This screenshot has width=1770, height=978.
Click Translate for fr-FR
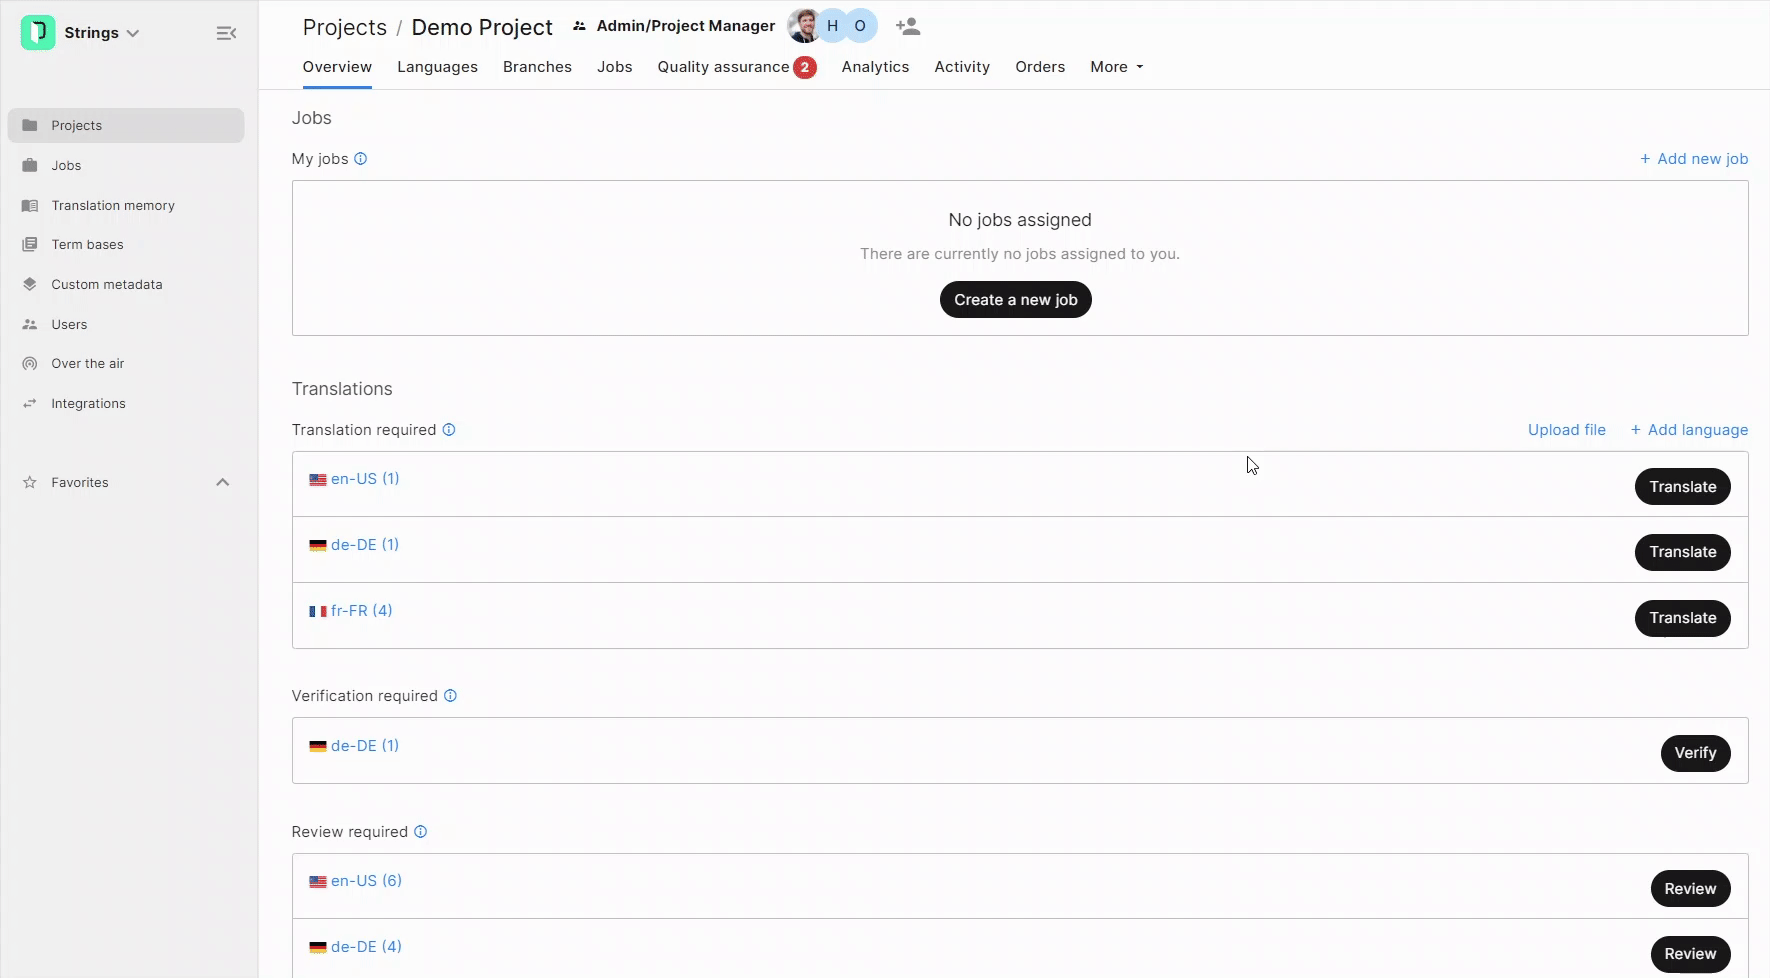[1682, 618]
